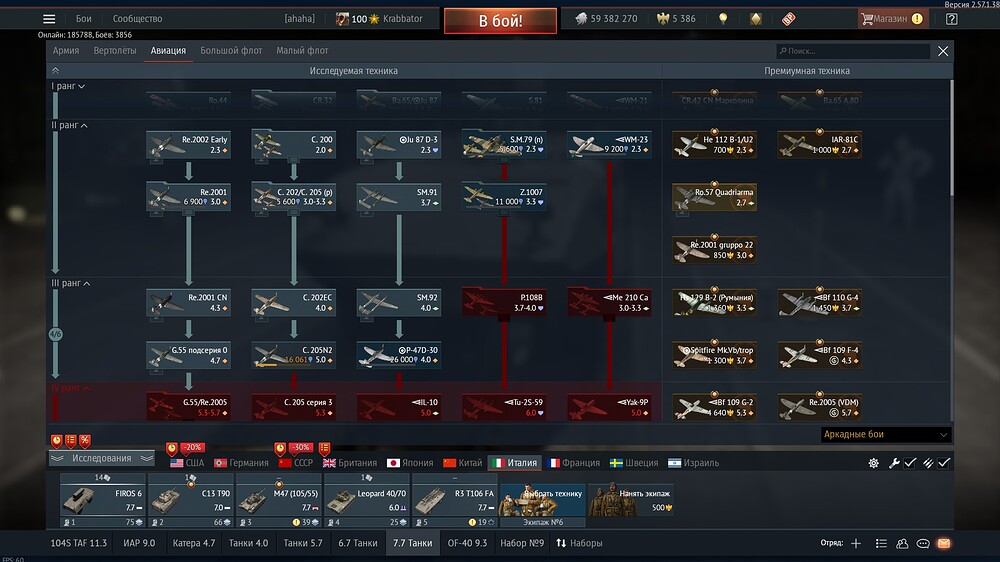Open the lightbulb research points icon
The width and height of the screenshot is (1000, 562).
pos(723,18)
